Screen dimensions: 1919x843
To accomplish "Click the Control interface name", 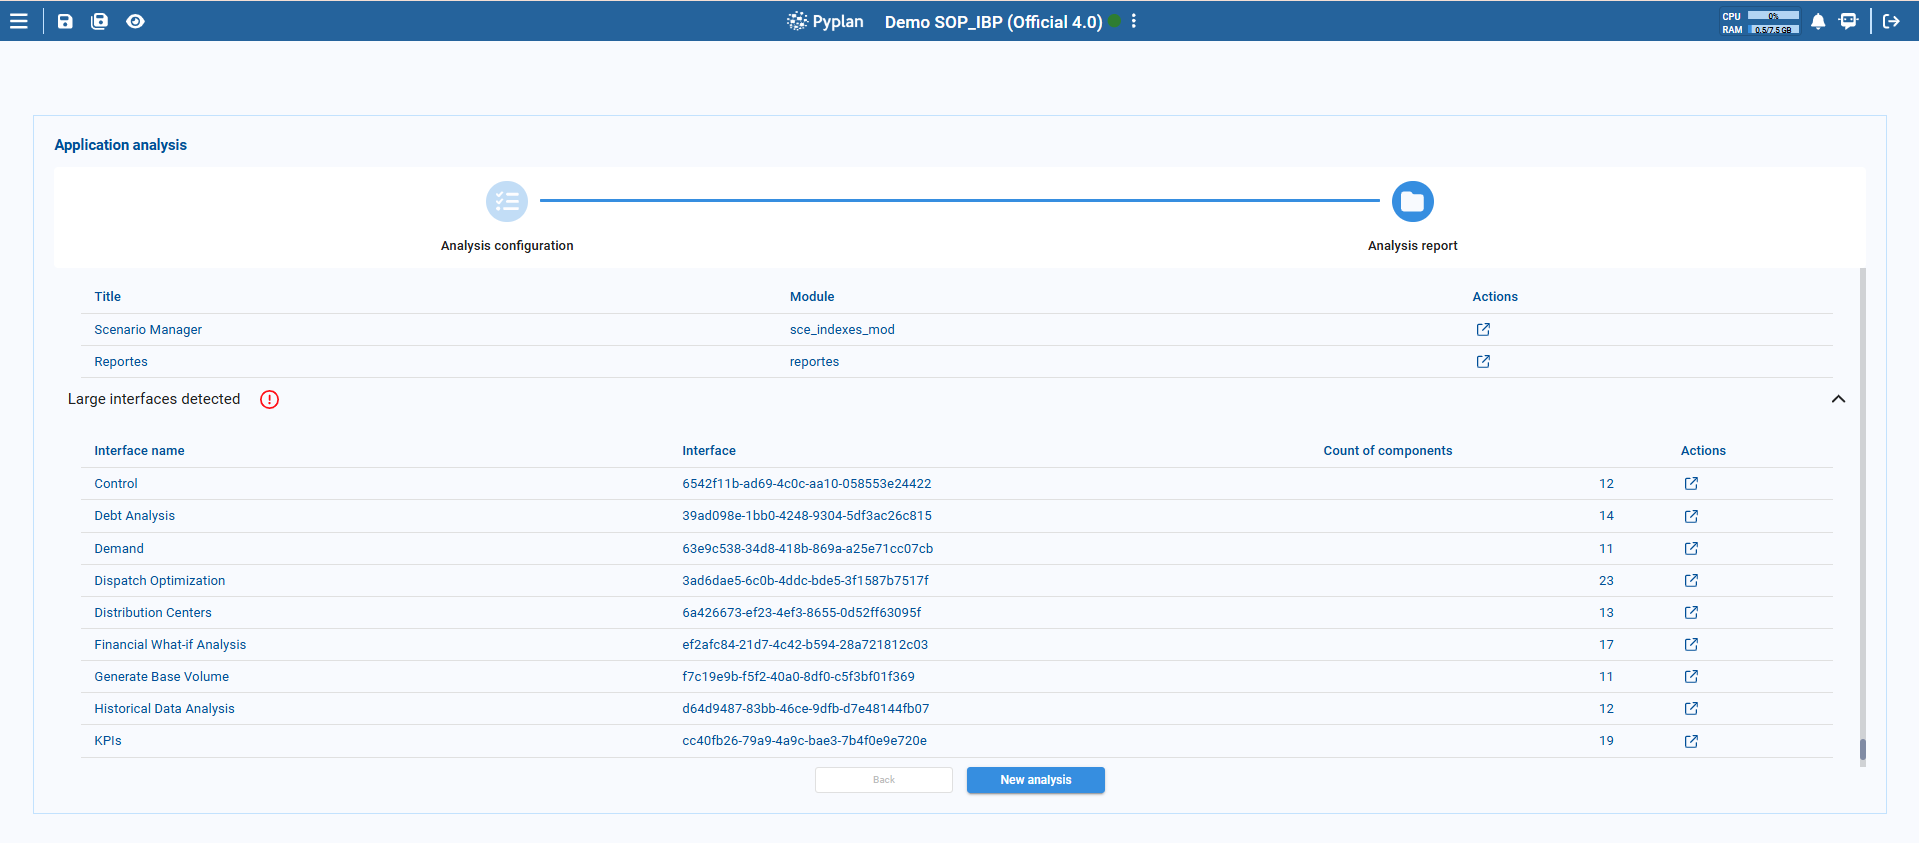I will (x=116, y=484).
